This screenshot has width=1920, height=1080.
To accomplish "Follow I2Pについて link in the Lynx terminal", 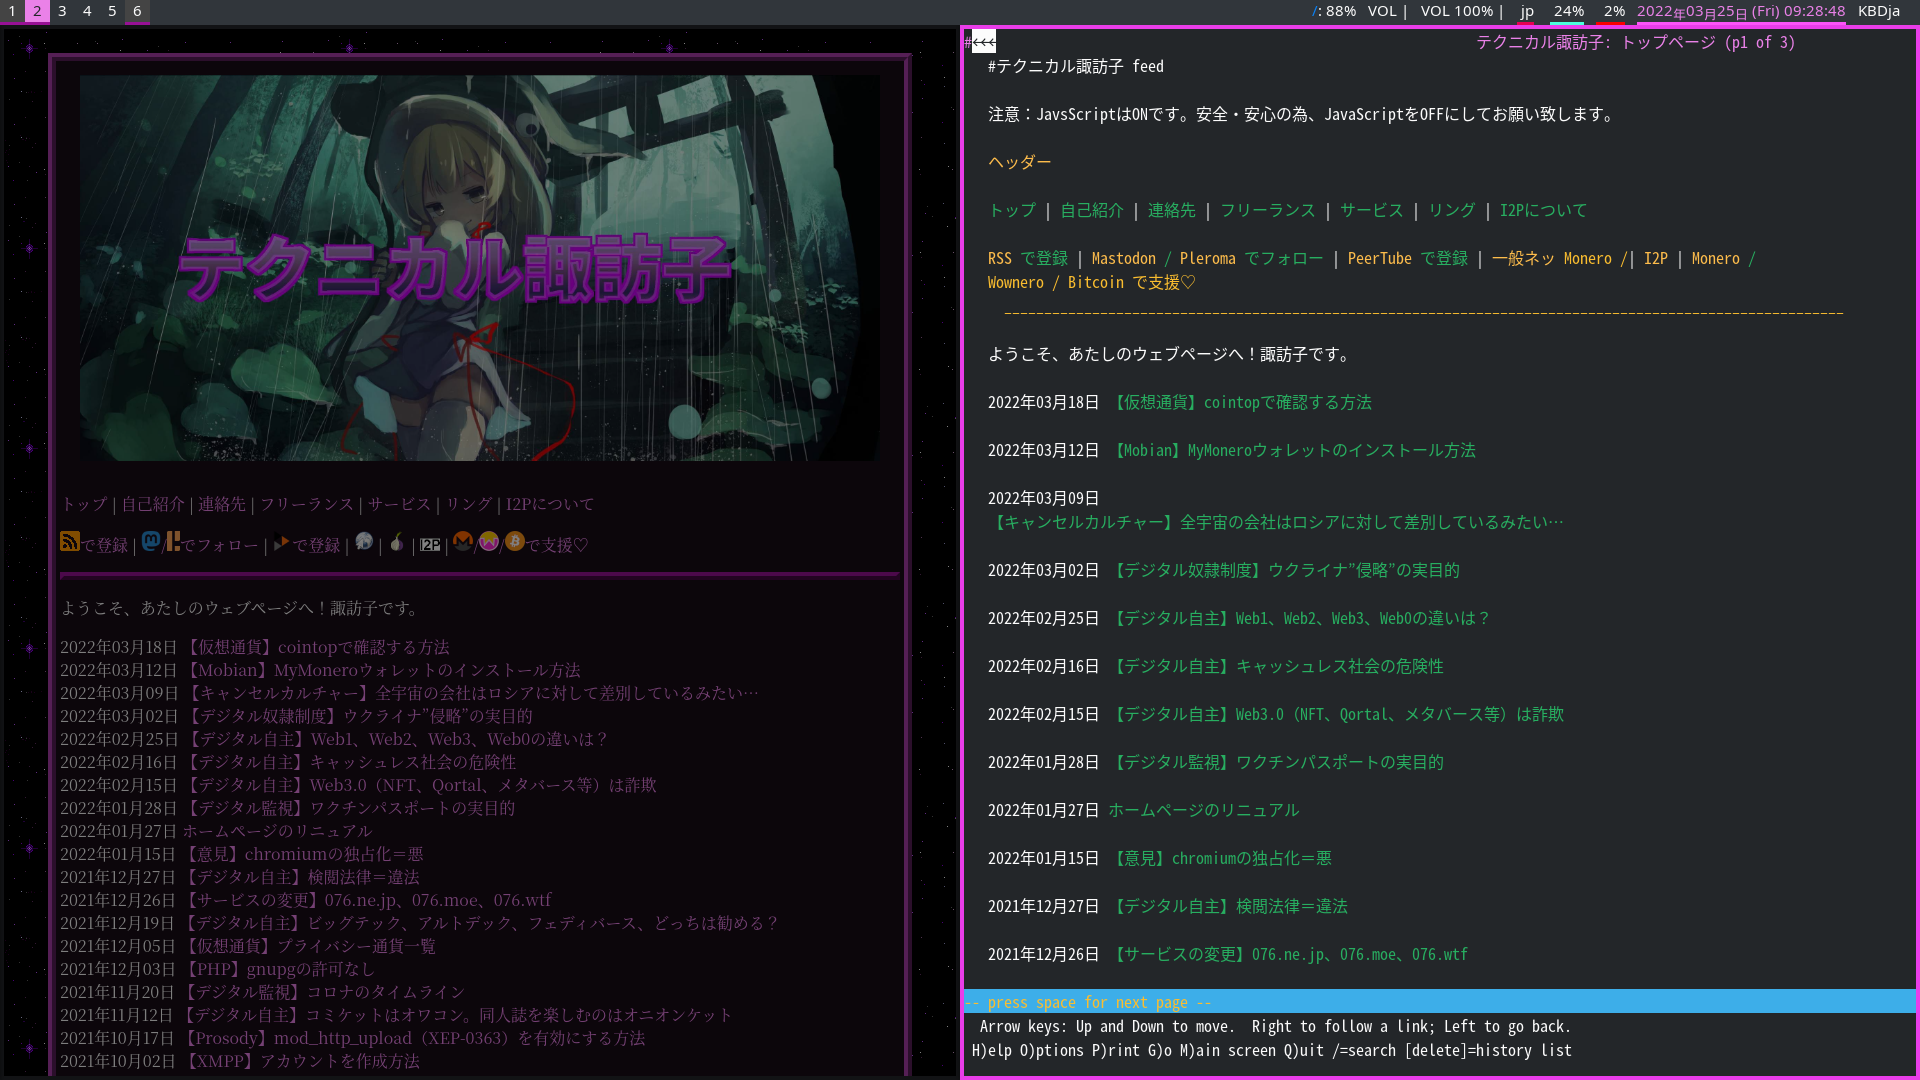I will [x=1543, y=210].
